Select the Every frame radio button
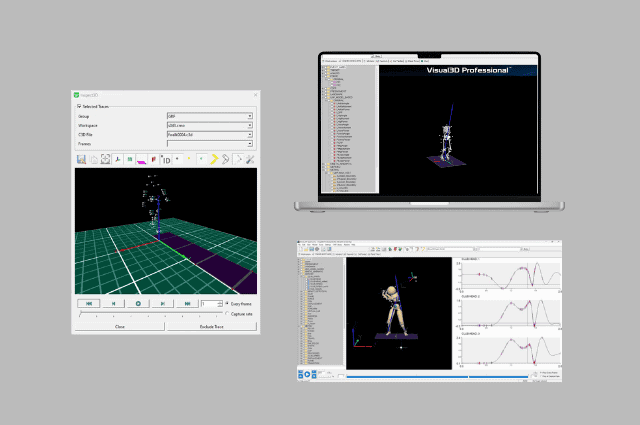This screenshot has height=425, width=640. (x=227, y=303)
